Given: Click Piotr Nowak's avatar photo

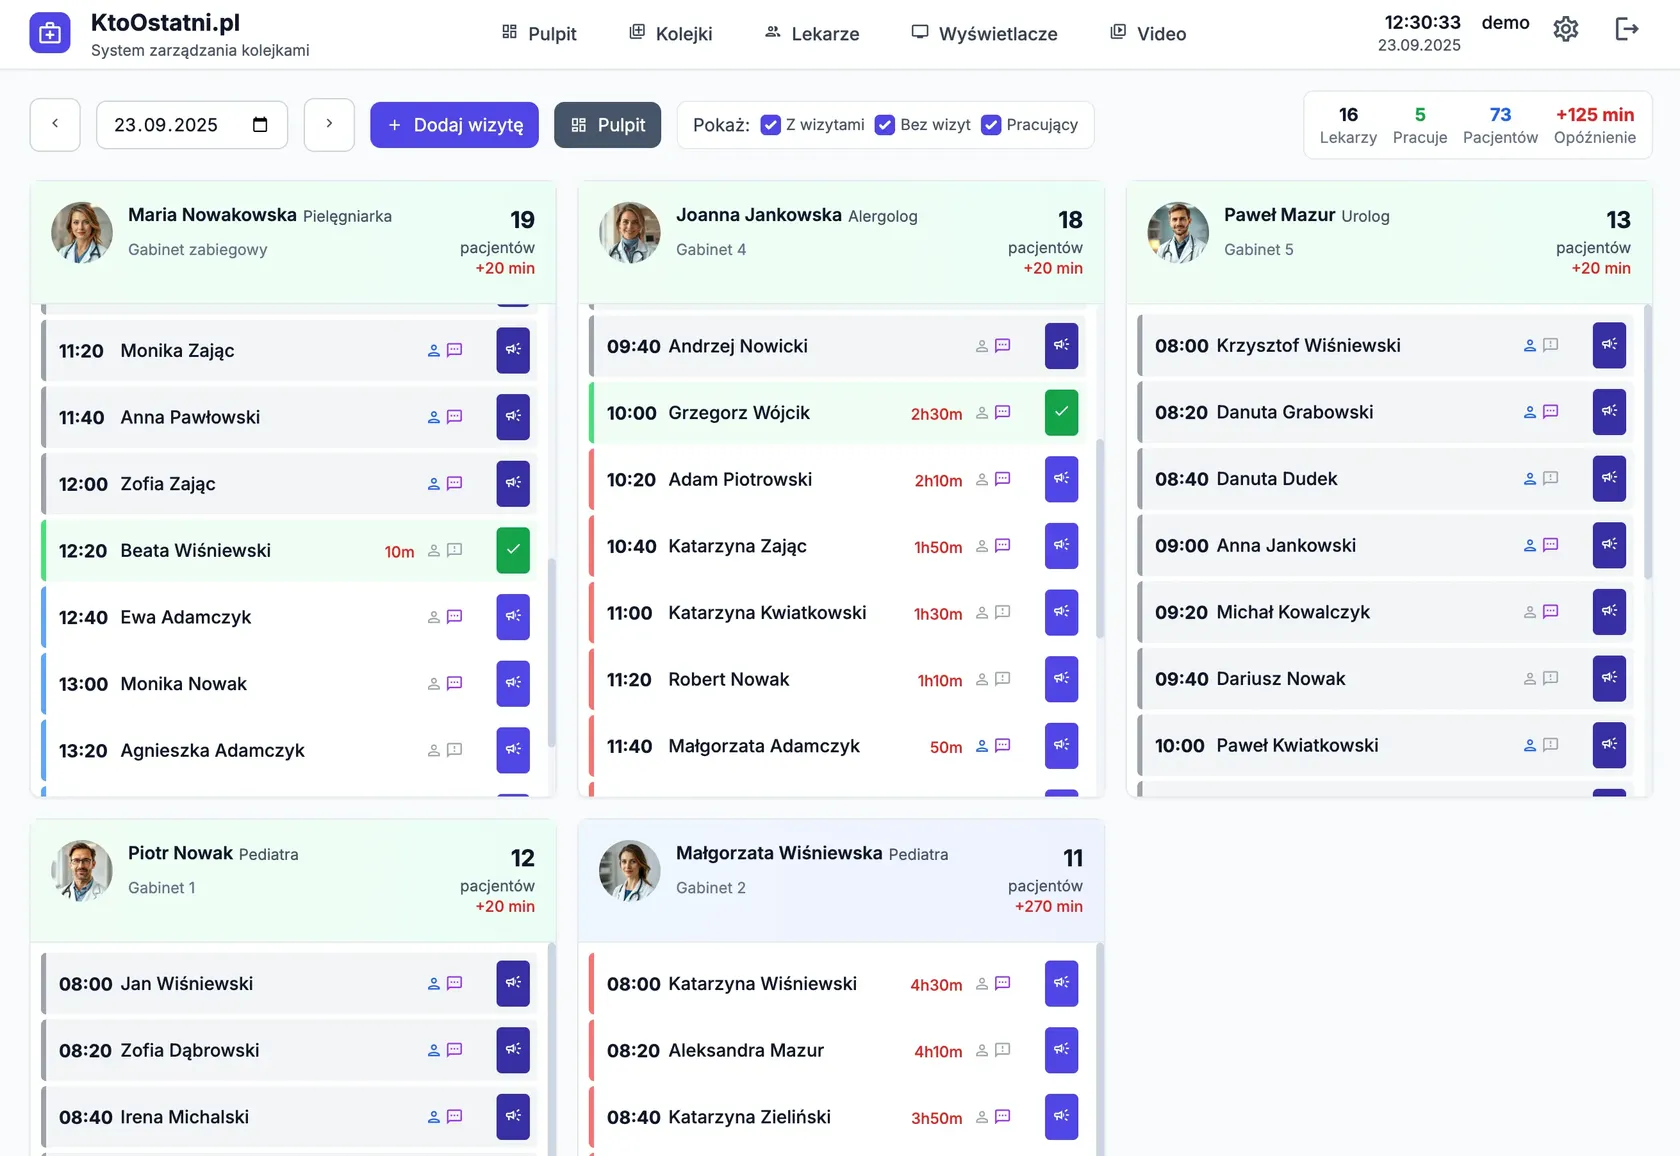Looking at the screenshot, I should coord(82,871).
